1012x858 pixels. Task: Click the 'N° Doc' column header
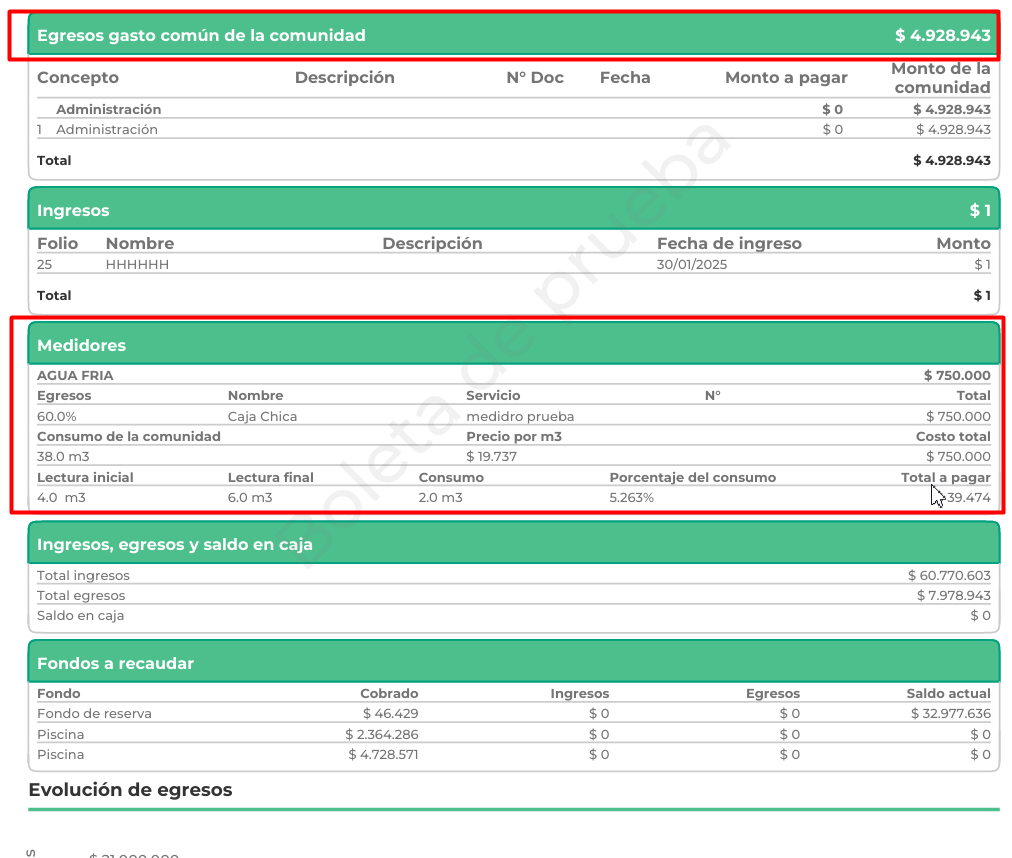534,77
